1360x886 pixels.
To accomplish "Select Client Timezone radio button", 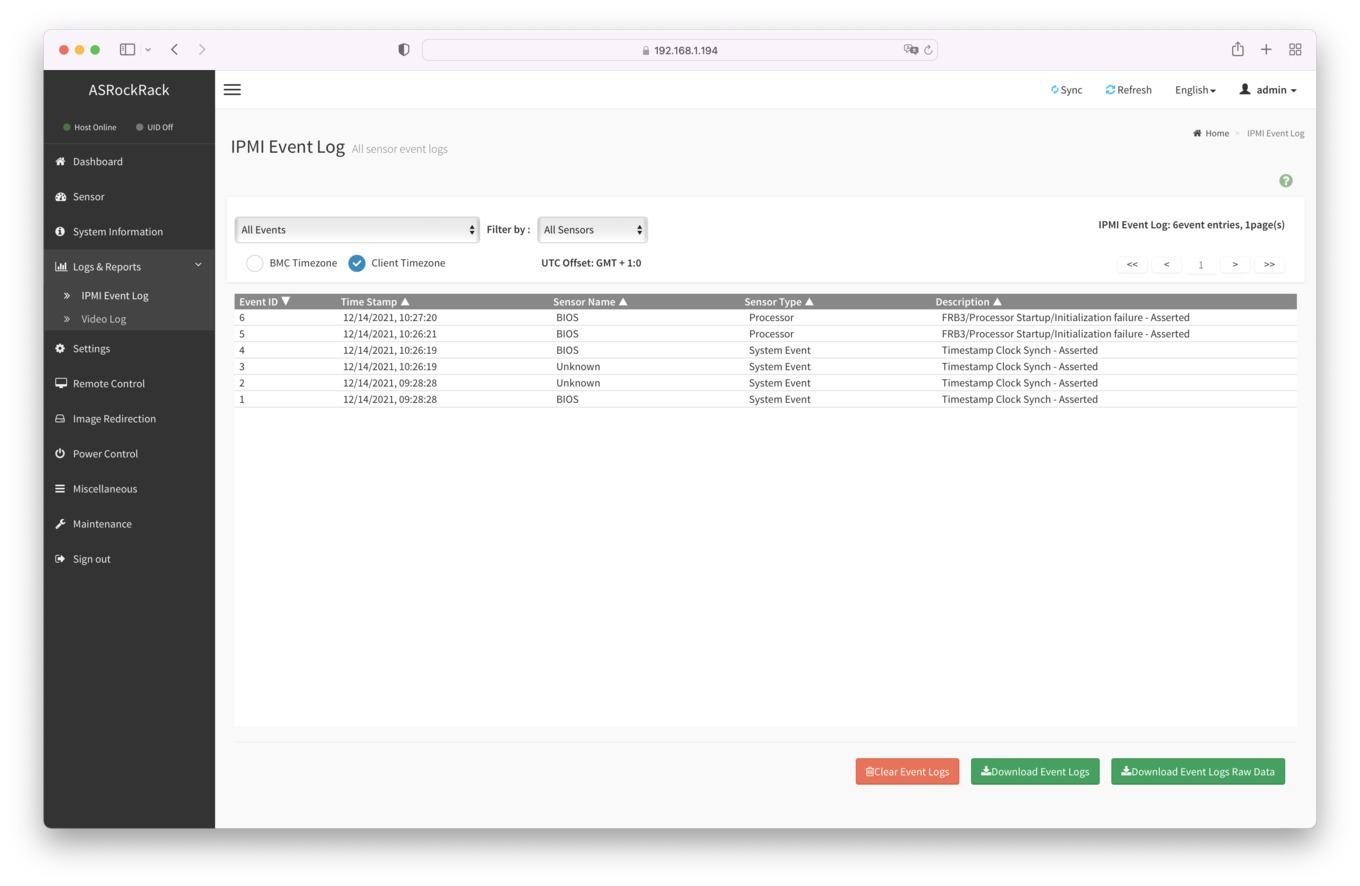I will 357,263.
